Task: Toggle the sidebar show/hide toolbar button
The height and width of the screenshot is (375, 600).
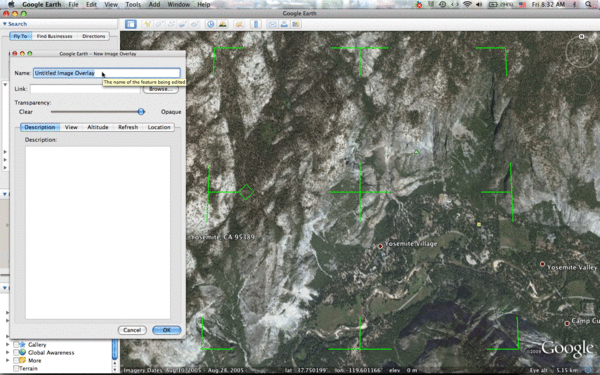Action: point(130,24)
